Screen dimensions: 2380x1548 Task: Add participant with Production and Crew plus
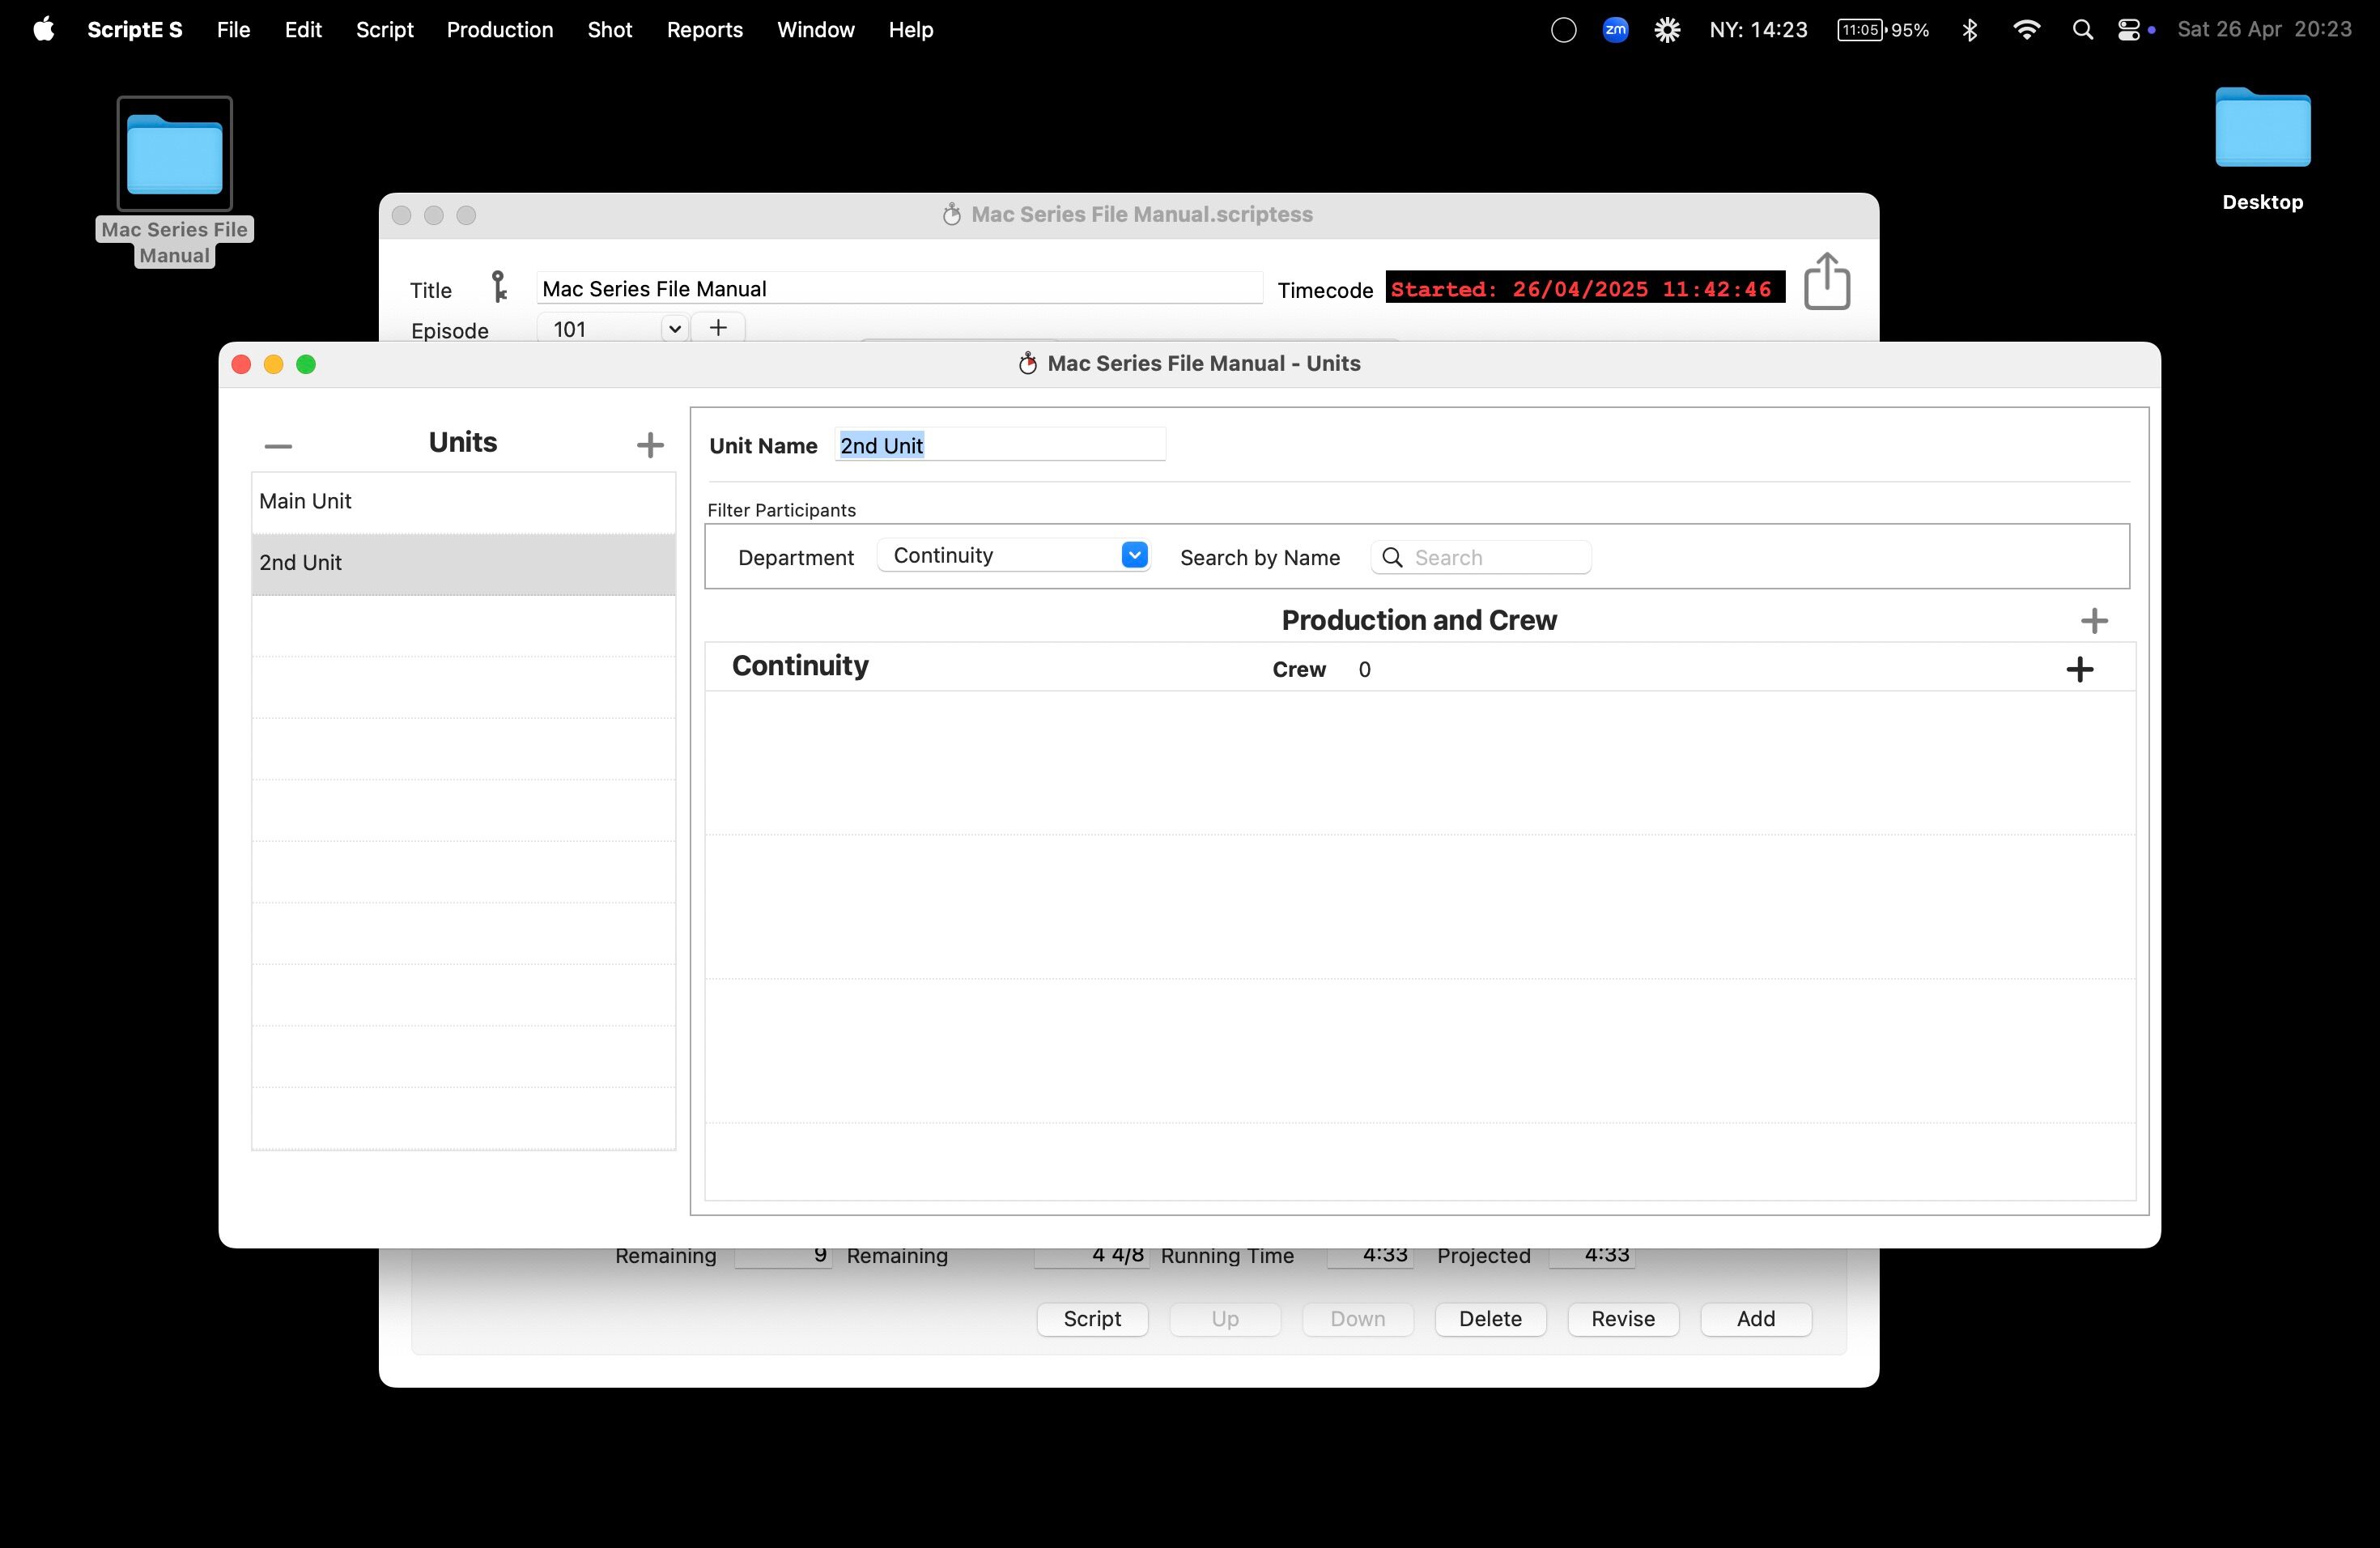(x=2094, y=621)
